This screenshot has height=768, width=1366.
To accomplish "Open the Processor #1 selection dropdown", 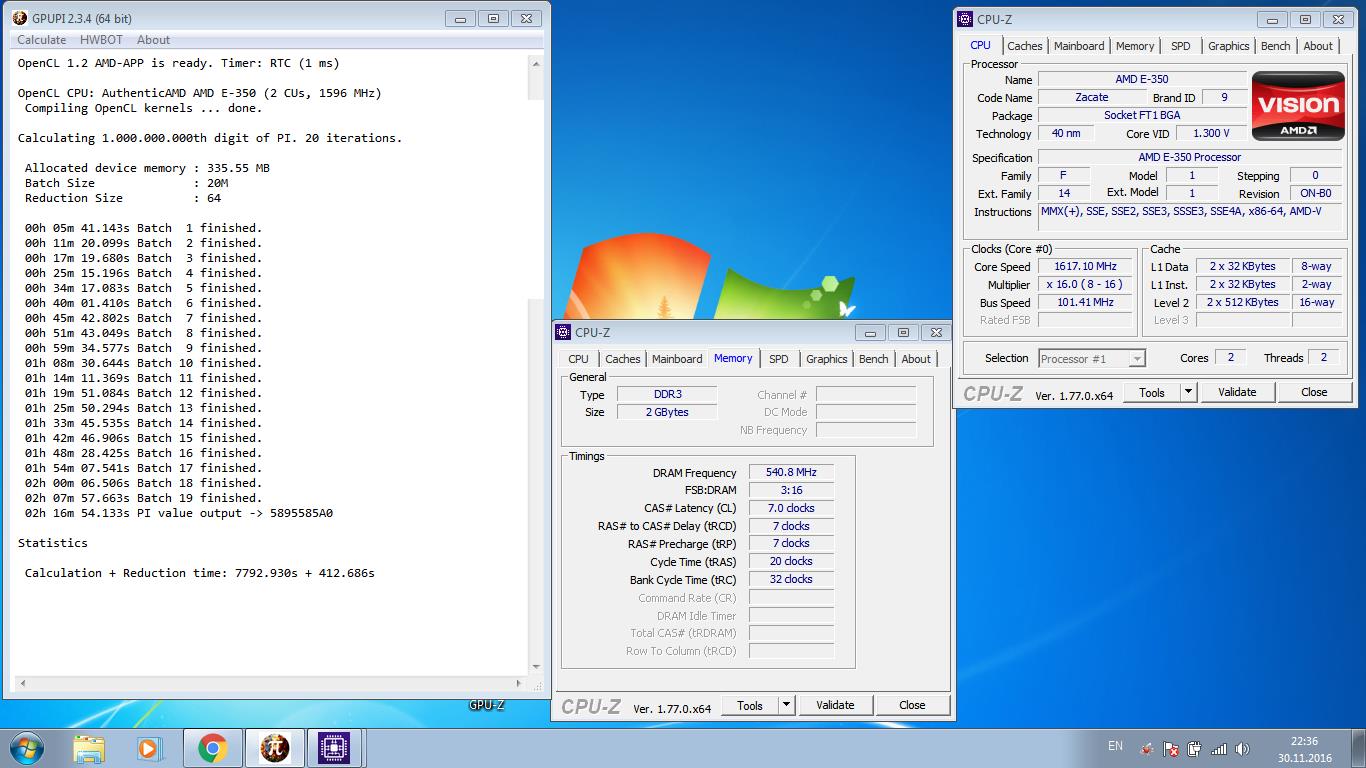I will tap(1092, 358).
